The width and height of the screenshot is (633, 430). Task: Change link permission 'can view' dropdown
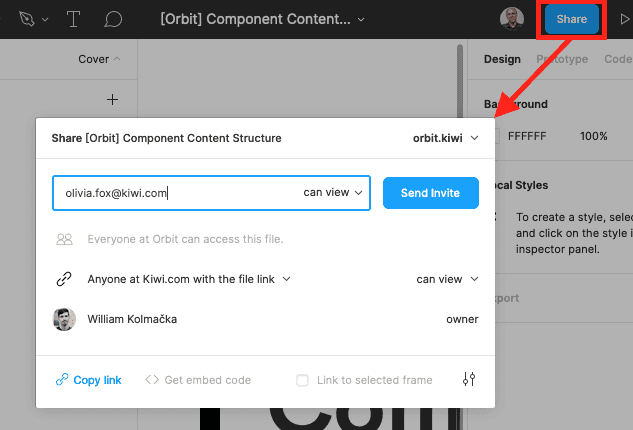point(447,279)
